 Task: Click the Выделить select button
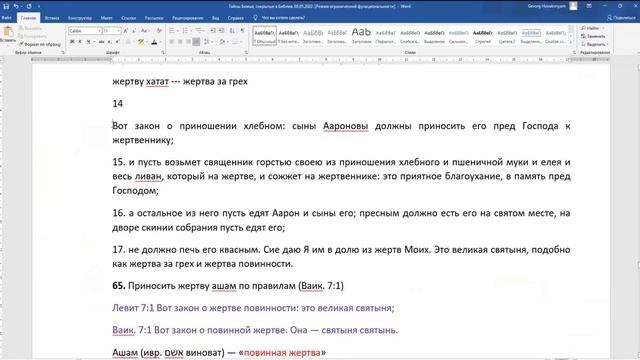tap(594, 44)
